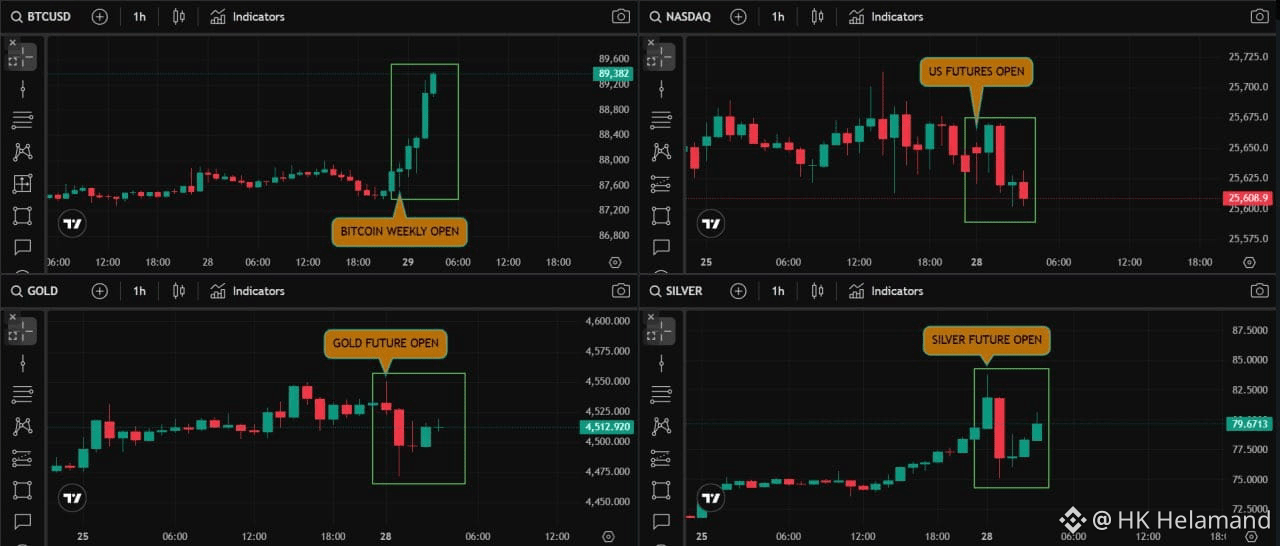Screen dimensions: 1280x546
Task: Select the XABCD pattern tool on BTCUSD
Action: (x=22, y=152)
